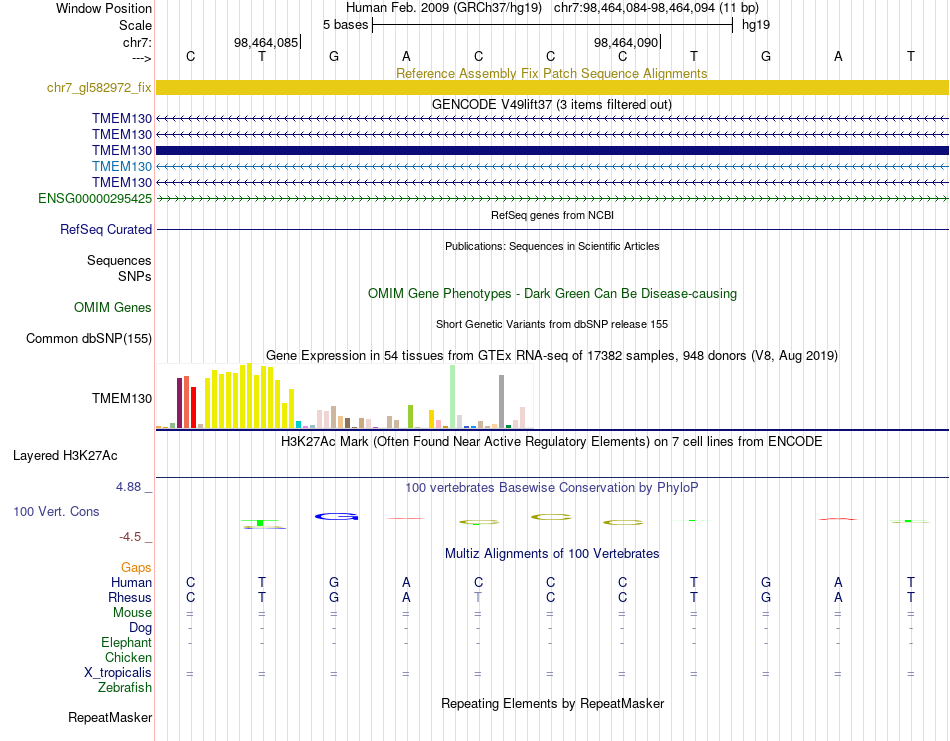The height and width of the screenshot is (741, 950).
Task: Click the chr7_gl582972_fix track label
Action: [x=99, y=87]
